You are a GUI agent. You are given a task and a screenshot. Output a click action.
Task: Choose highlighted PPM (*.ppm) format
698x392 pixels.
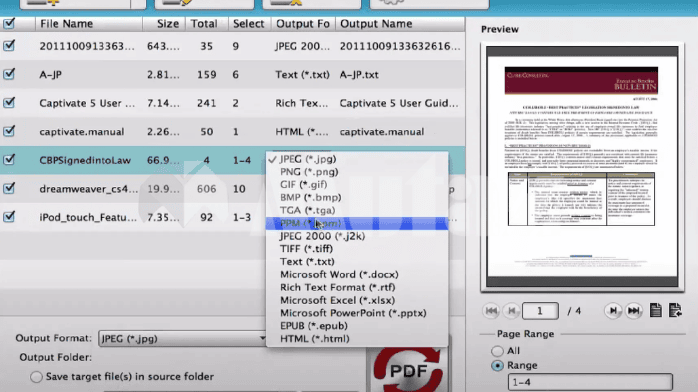click(357, 223)
